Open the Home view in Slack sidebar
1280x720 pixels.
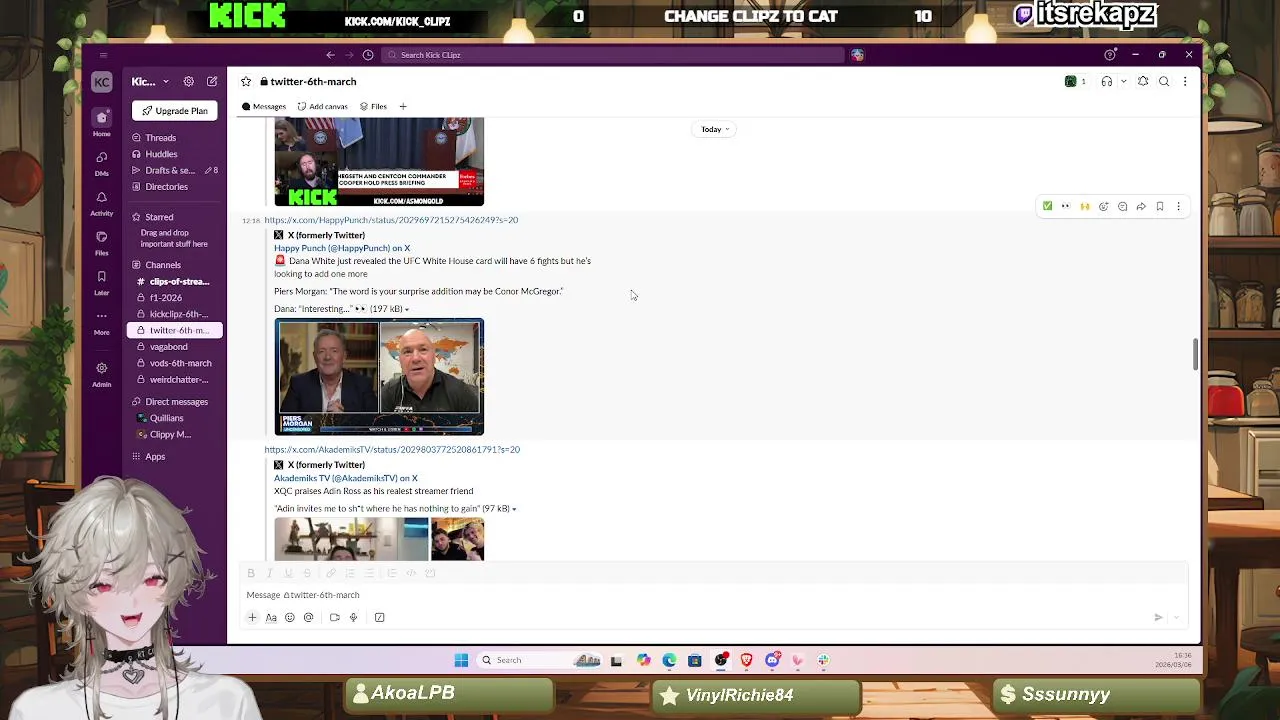click(x=101, y=122)
